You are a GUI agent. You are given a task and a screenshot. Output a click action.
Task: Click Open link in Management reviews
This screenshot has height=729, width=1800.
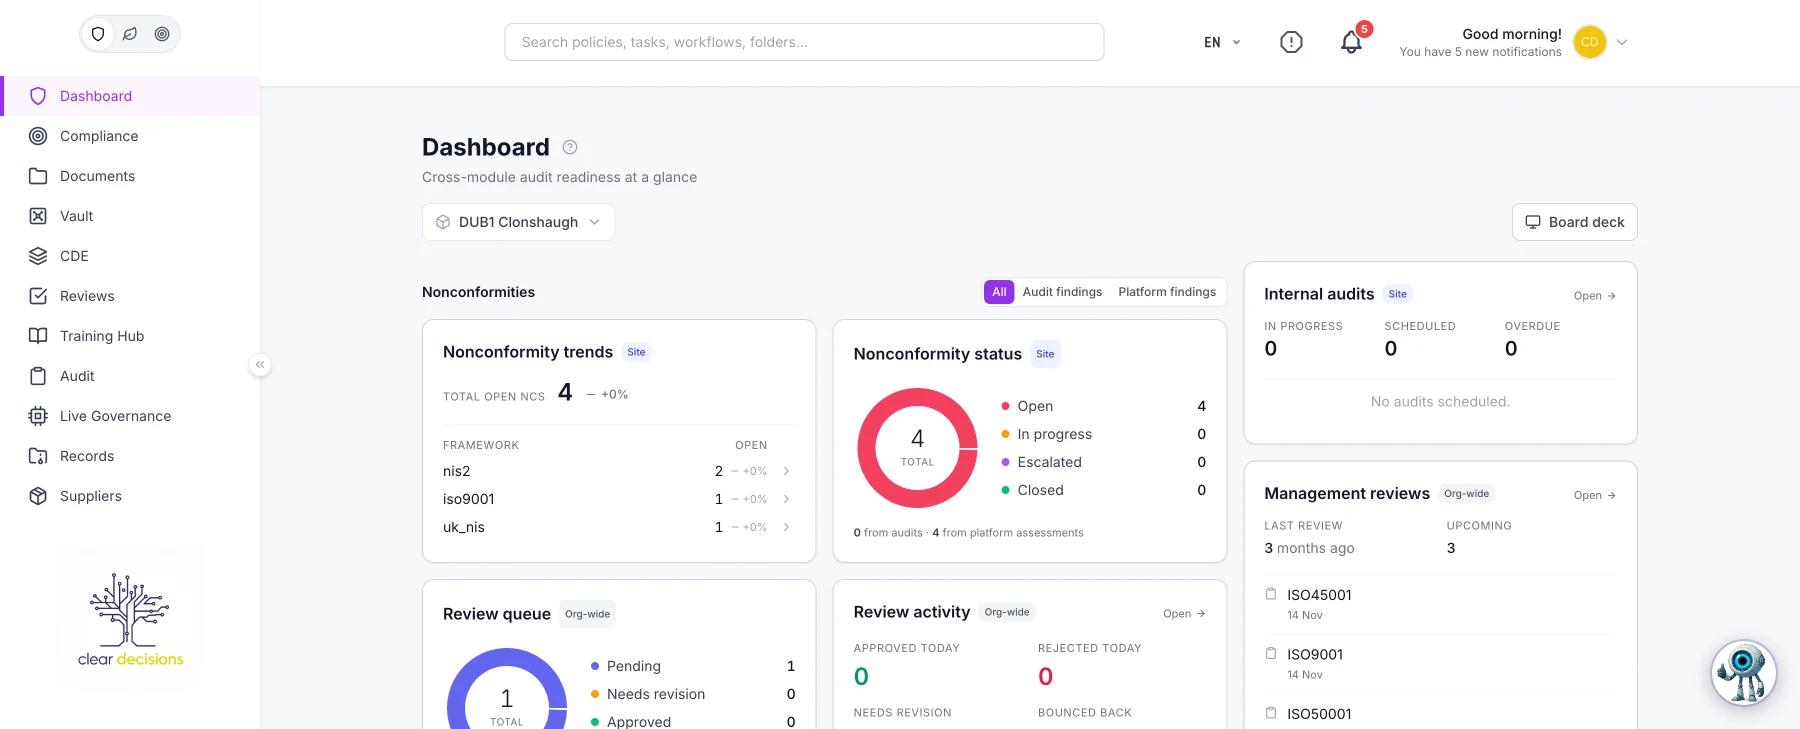(x=1594, y=495)
